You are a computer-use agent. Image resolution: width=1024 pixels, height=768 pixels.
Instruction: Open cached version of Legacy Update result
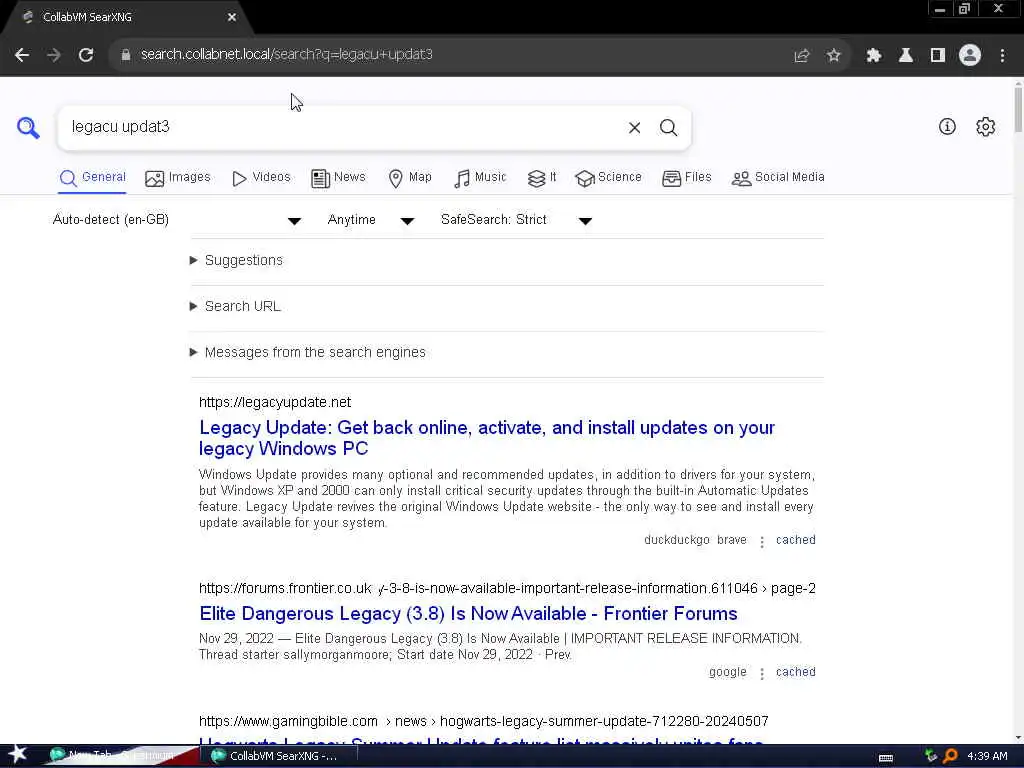(795, 540)
